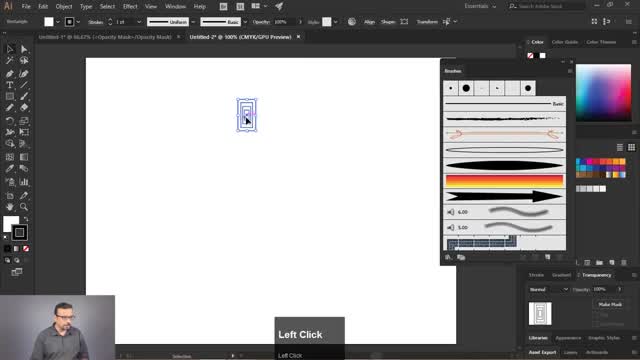Select the Paintbrush tool
Screen dimensions: 640x360
tap(24, 96)
